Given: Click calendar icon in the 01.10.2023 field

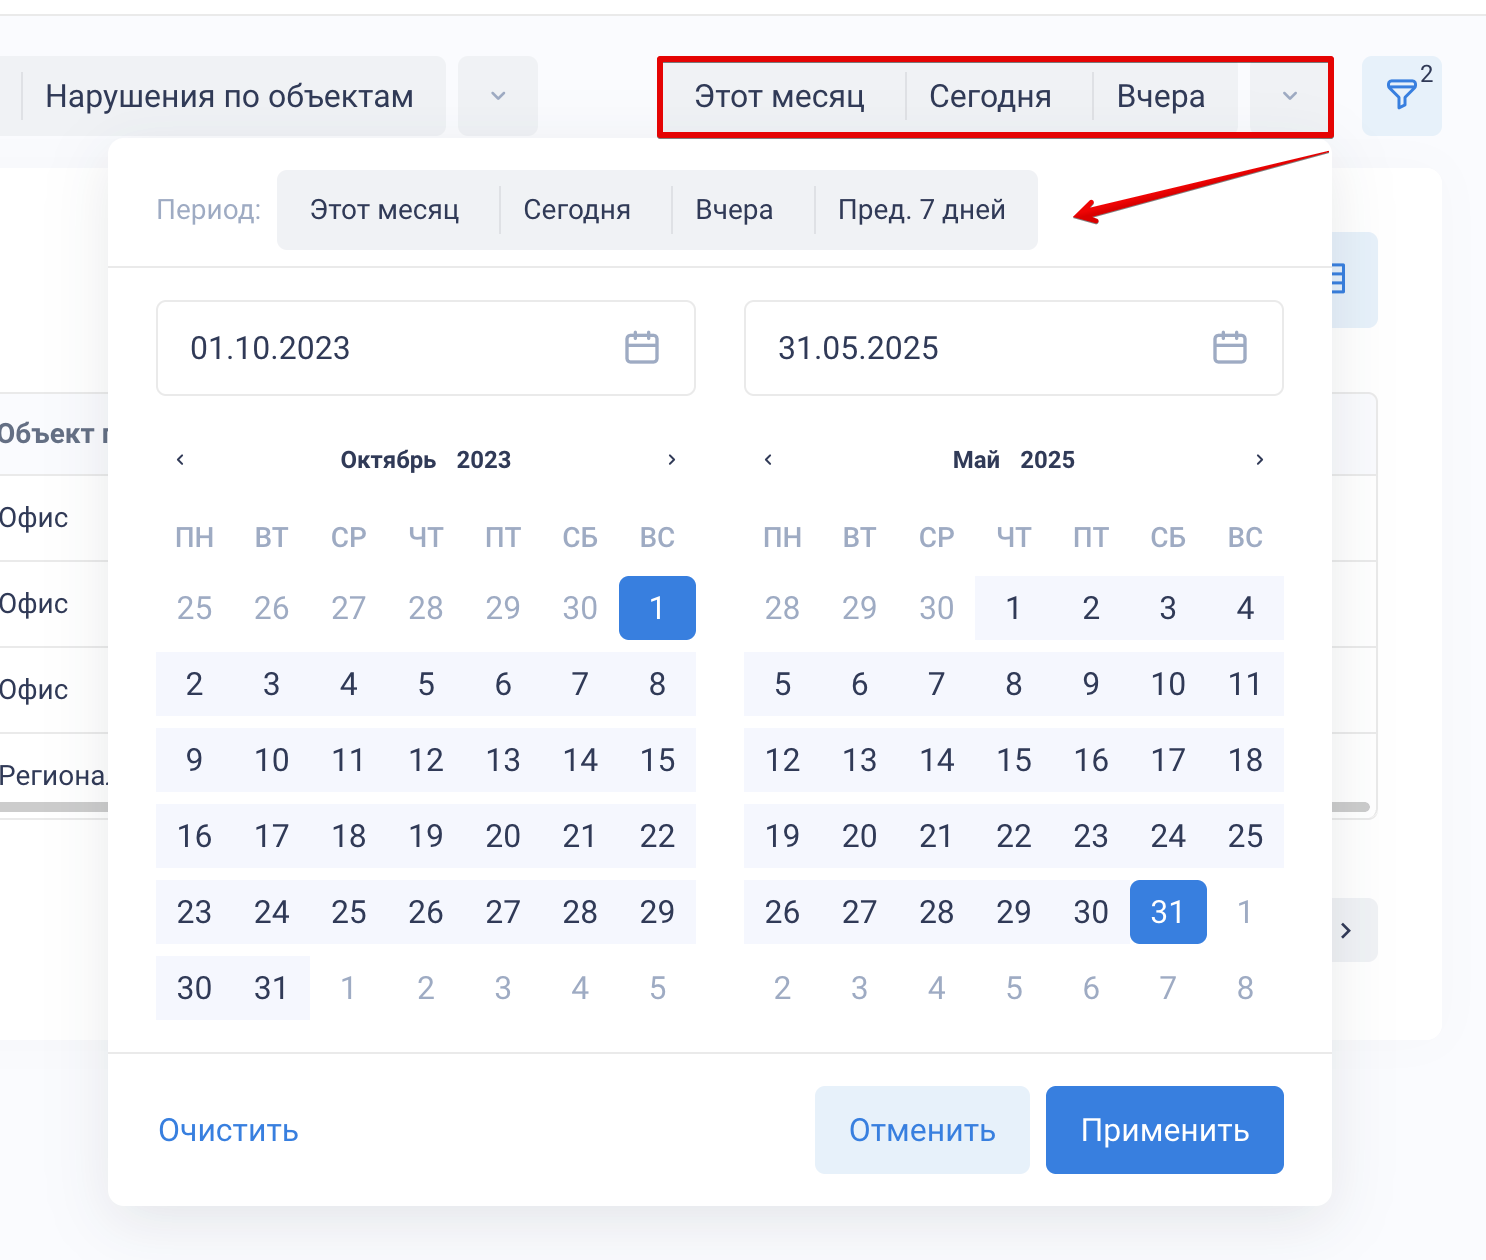Looking at the screenshot, I should 642,348.
